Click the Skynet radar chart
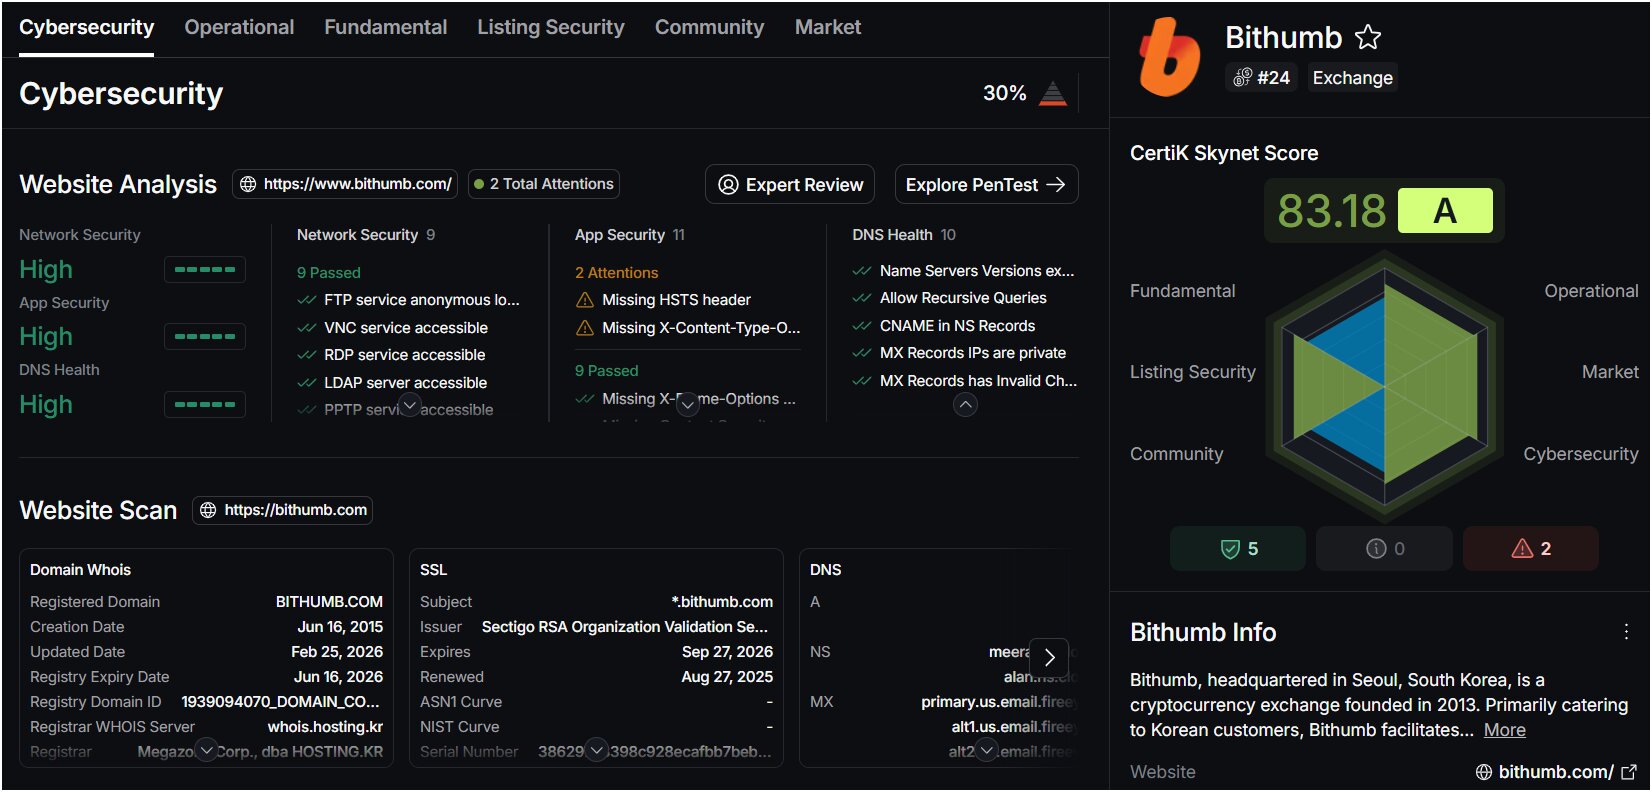Screen dimensions: 1652x792 1384,386
